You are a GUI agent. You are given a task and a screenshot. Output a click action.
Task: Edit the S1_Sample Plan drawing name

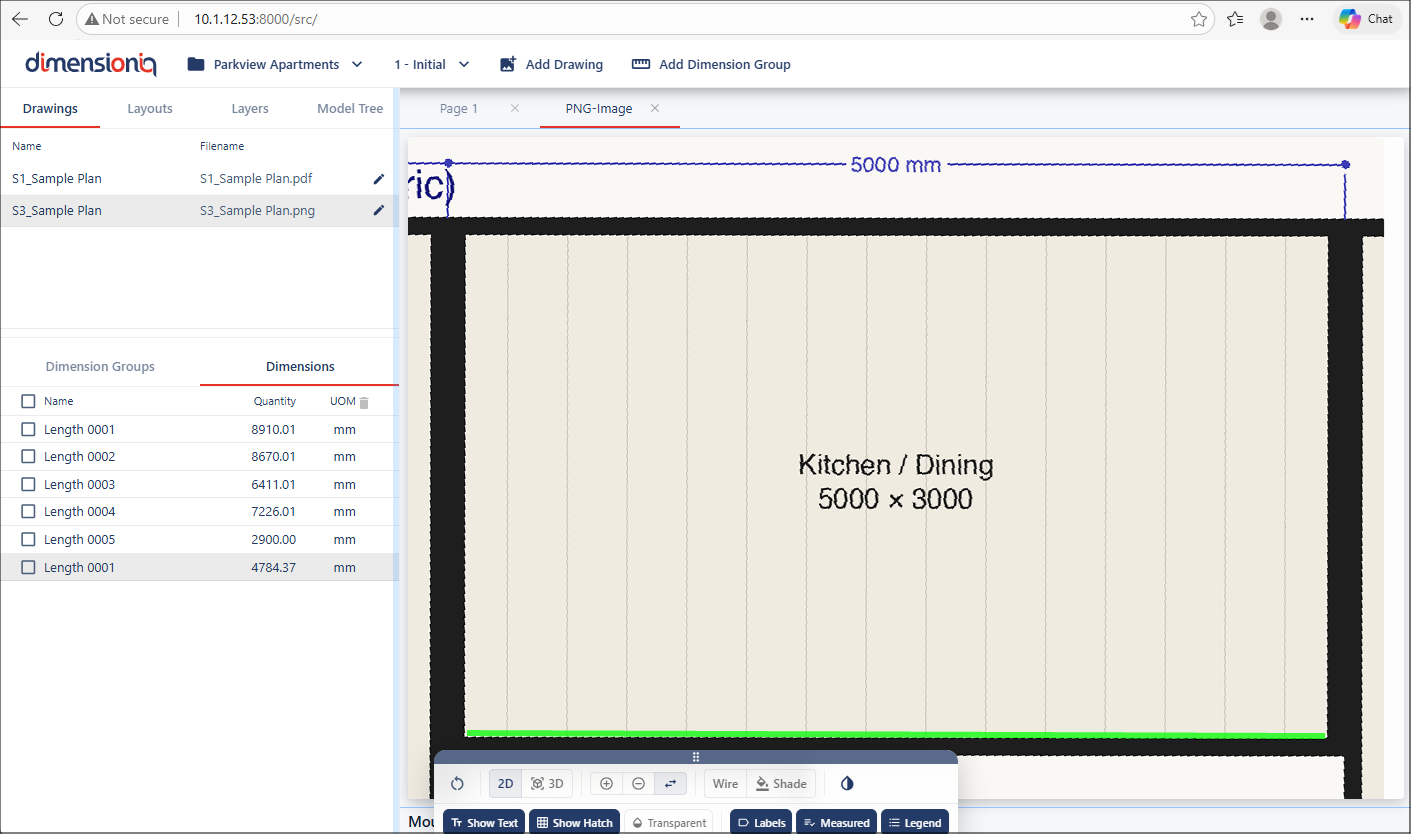(x=378, y=179)
